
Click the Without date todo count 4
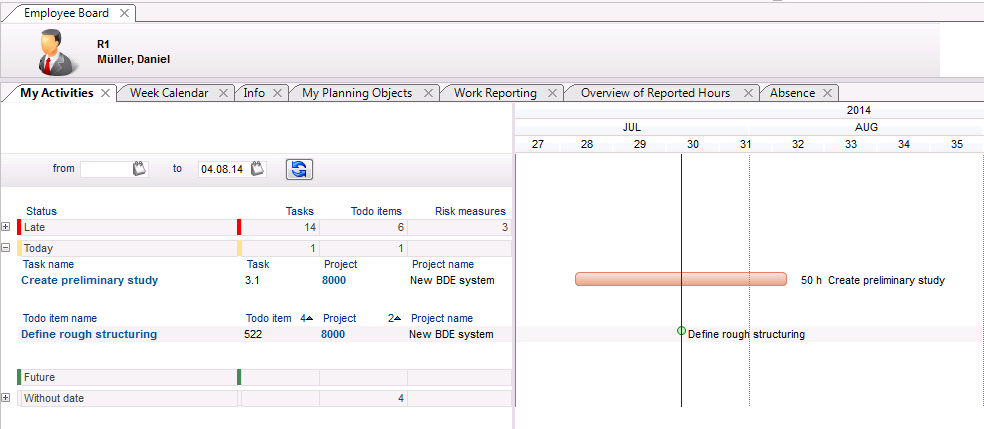pos(400,398)
